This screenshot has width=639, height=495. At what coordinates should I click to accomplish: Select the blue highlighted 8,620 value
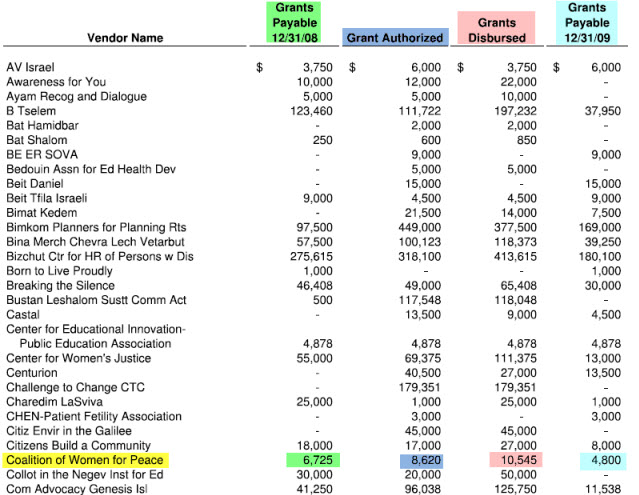tap(422, 460)
